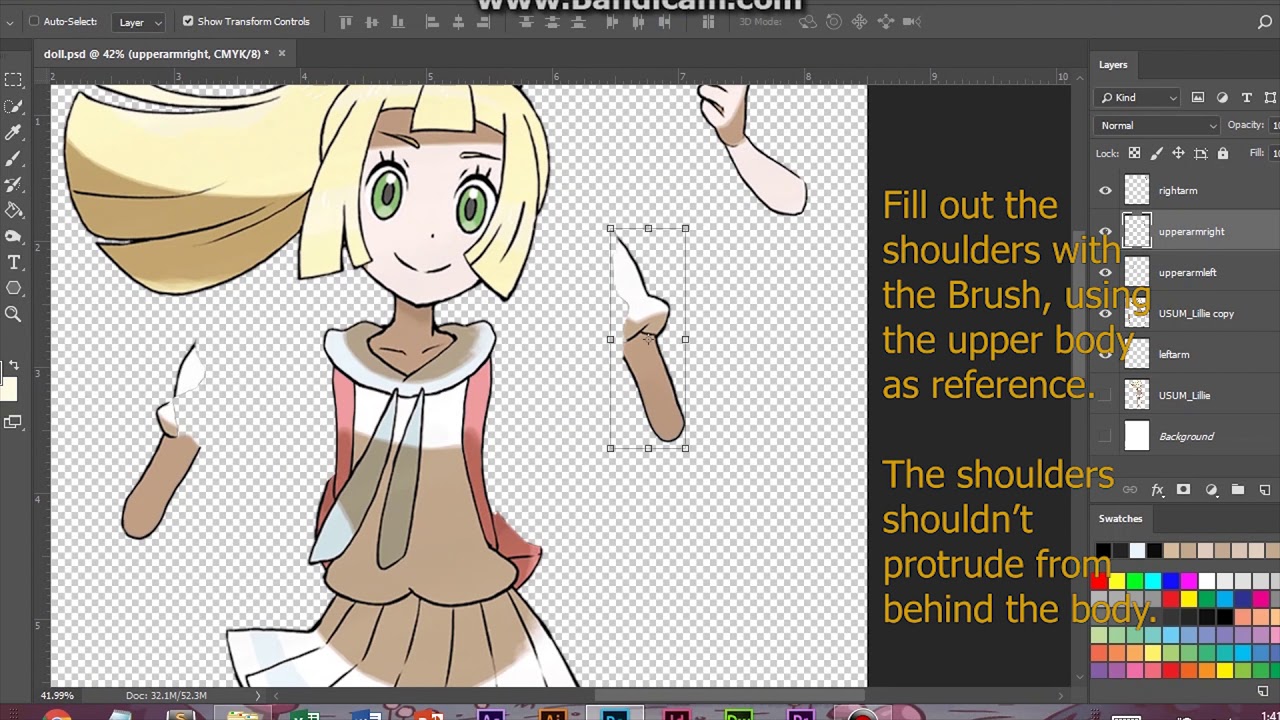
Task: Swap foreground and background colors
Action: click(14, 366)
